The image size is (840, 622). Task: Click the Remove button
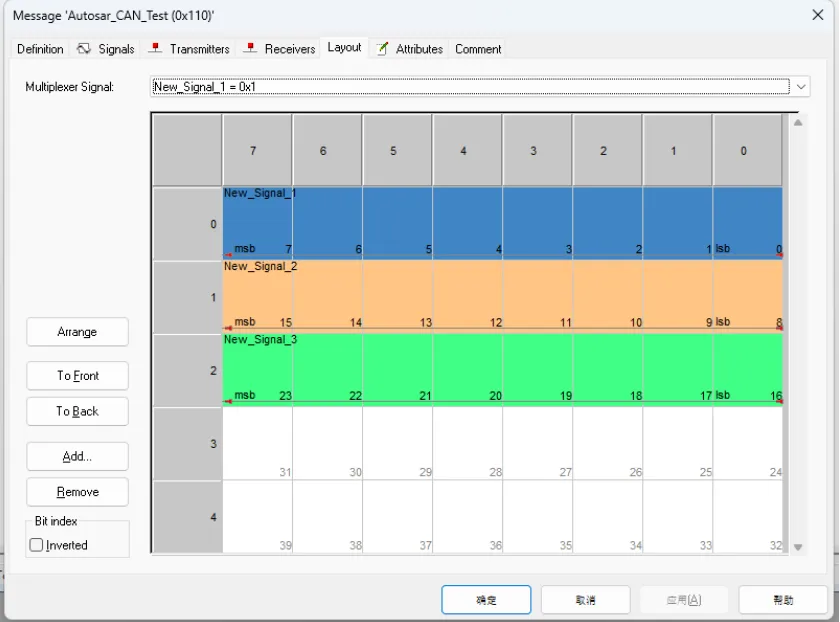pos(78,492)
